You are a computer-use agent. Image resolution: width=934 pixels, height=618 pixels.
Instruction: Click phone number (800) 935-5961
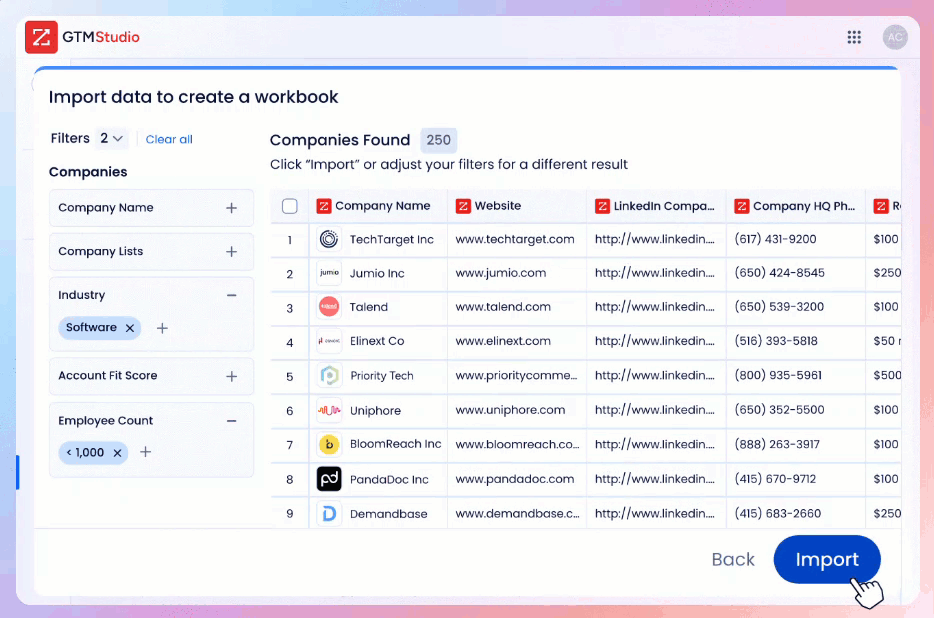point(777,375)
